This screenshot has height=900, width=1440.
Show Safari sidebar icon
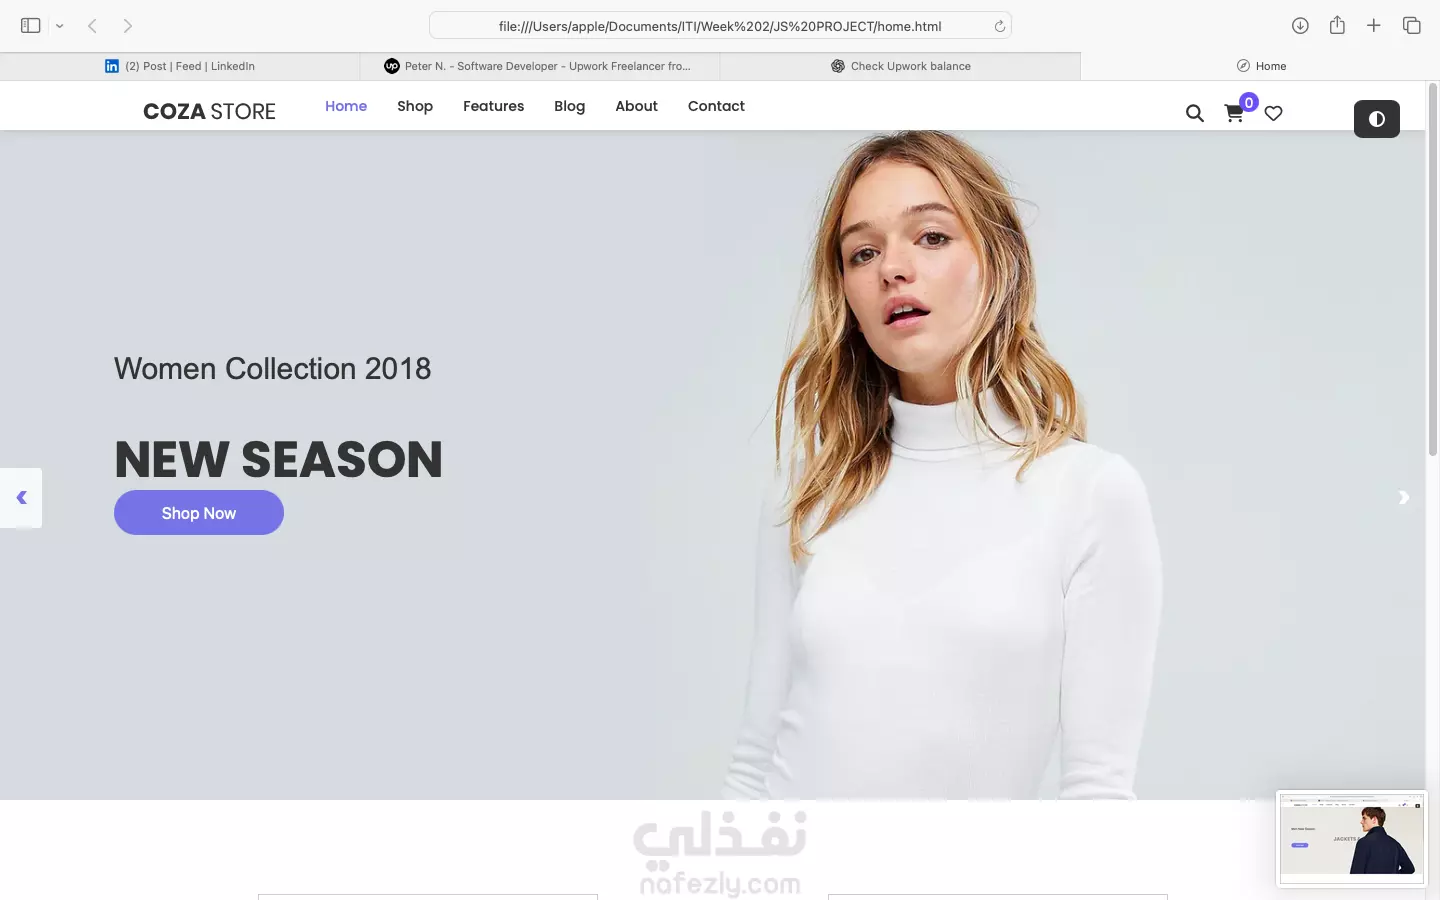point(30,26)
